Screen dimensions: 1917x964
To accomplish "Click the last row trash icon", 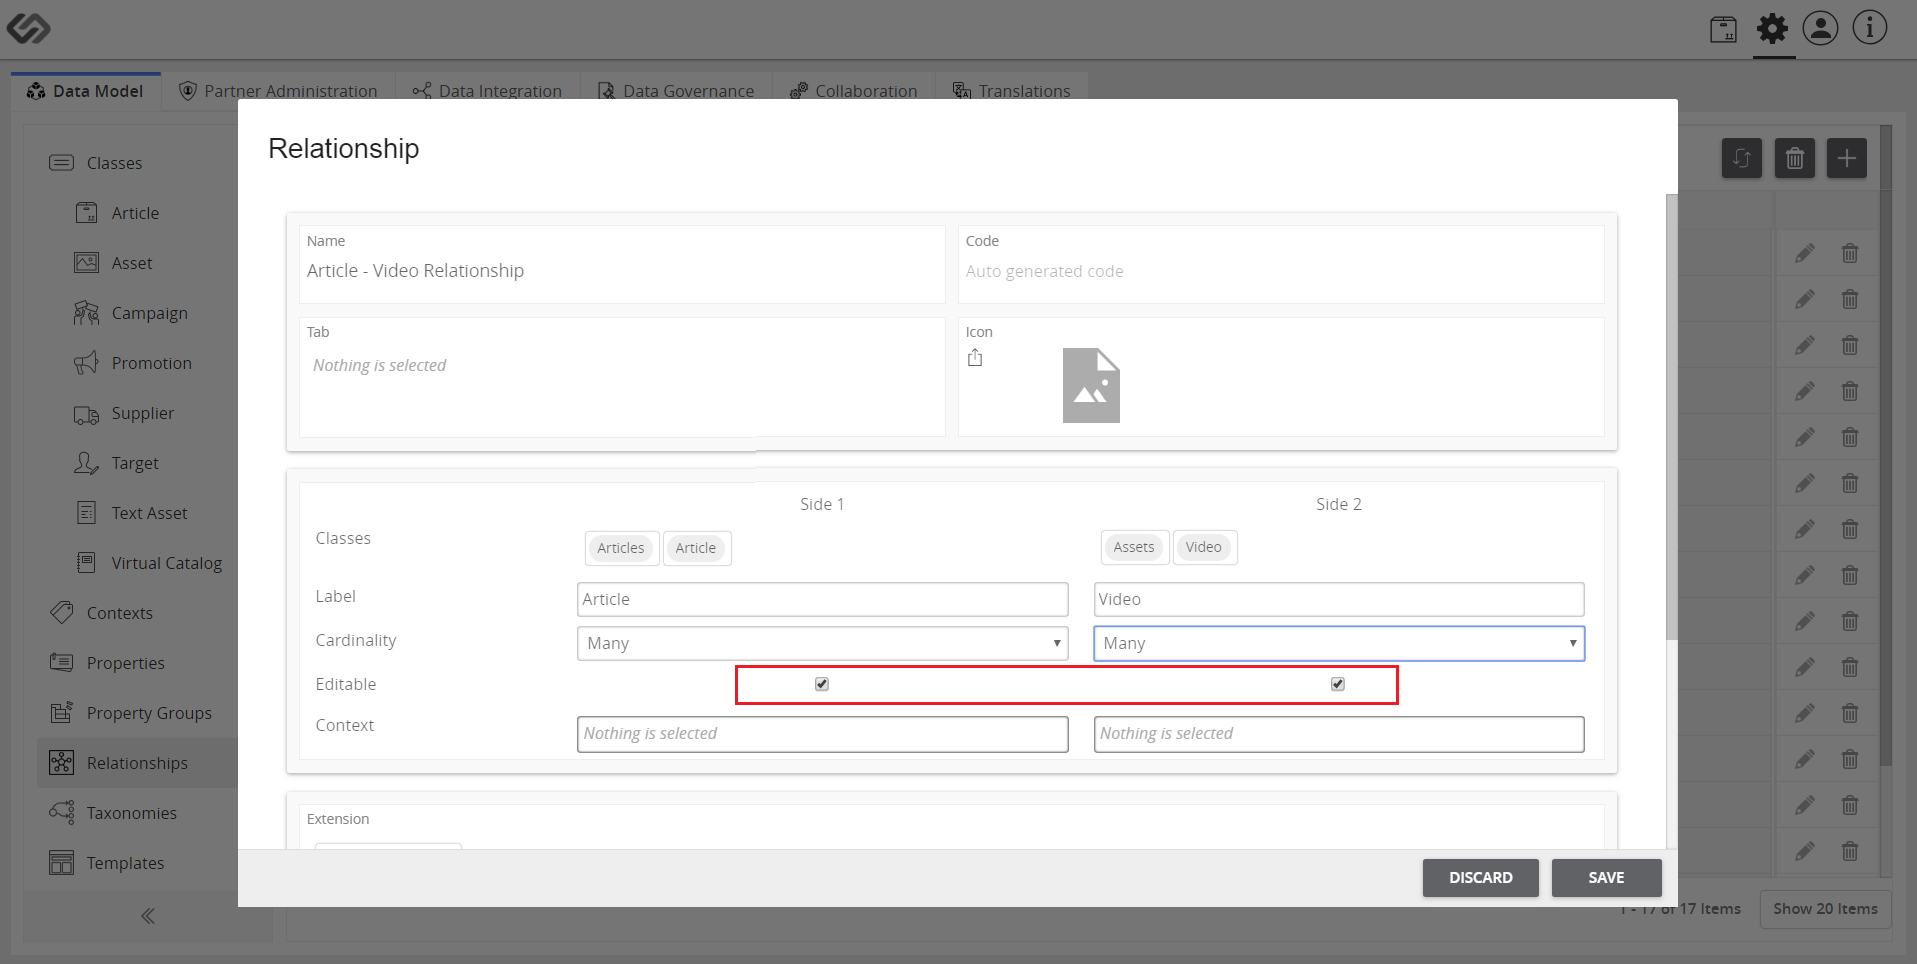I will [1850, 851].
